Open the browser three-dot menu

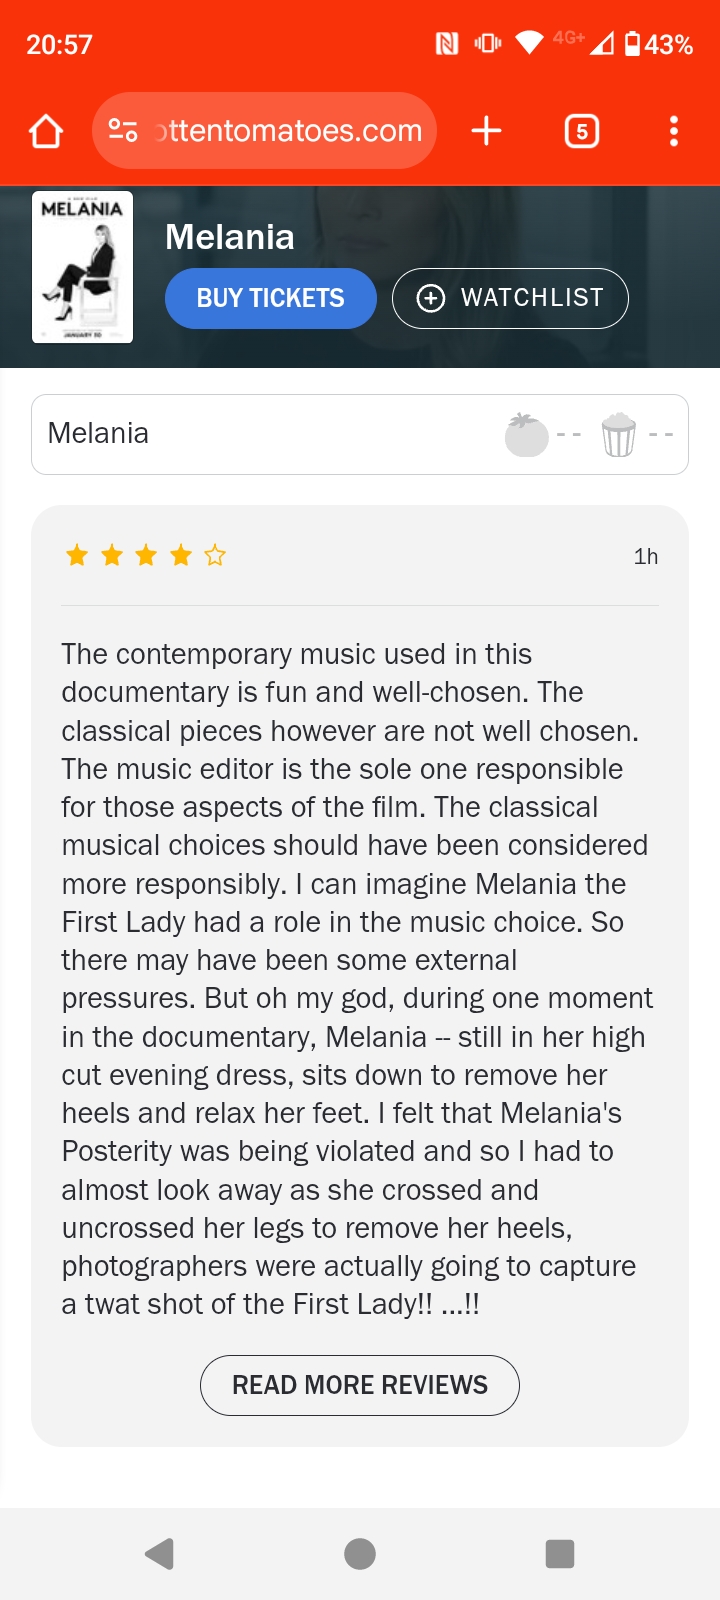pos(674,131)
